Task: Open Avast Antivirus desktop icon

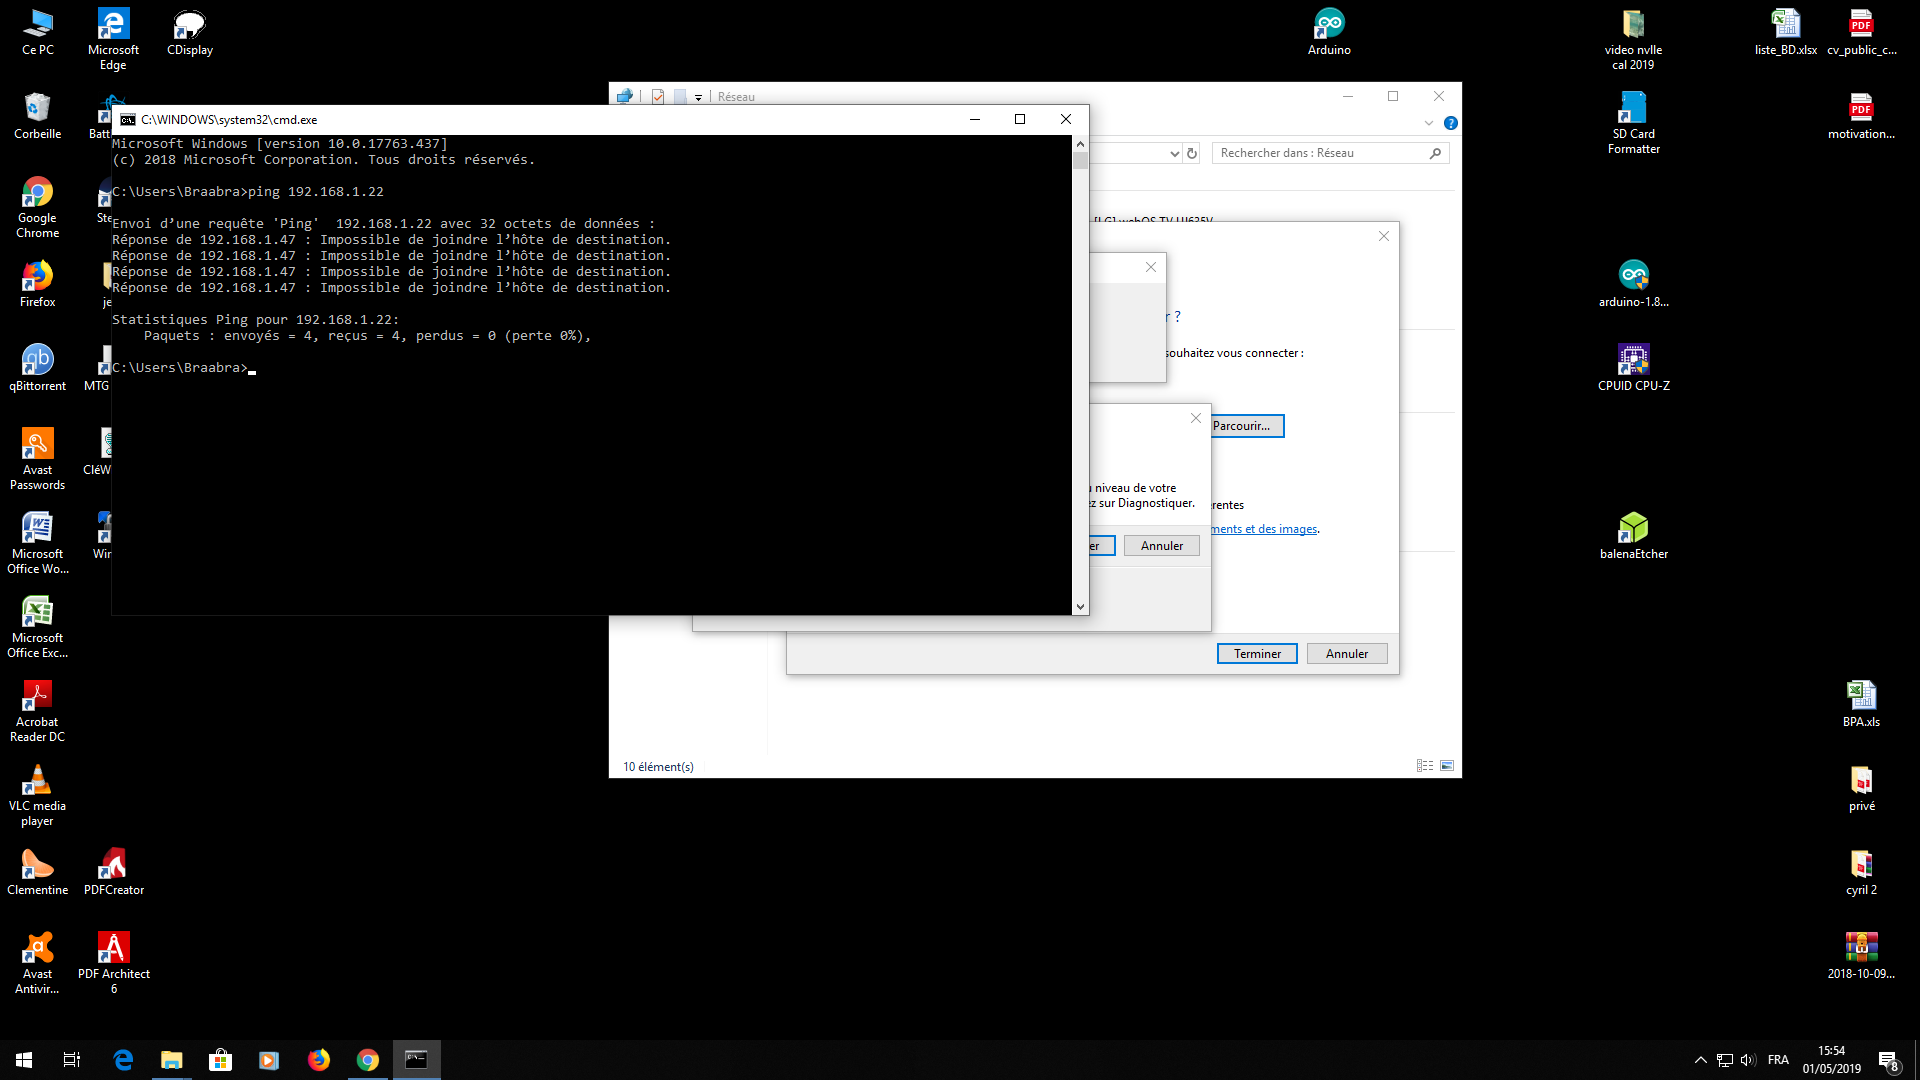Action: coord(38,964)
